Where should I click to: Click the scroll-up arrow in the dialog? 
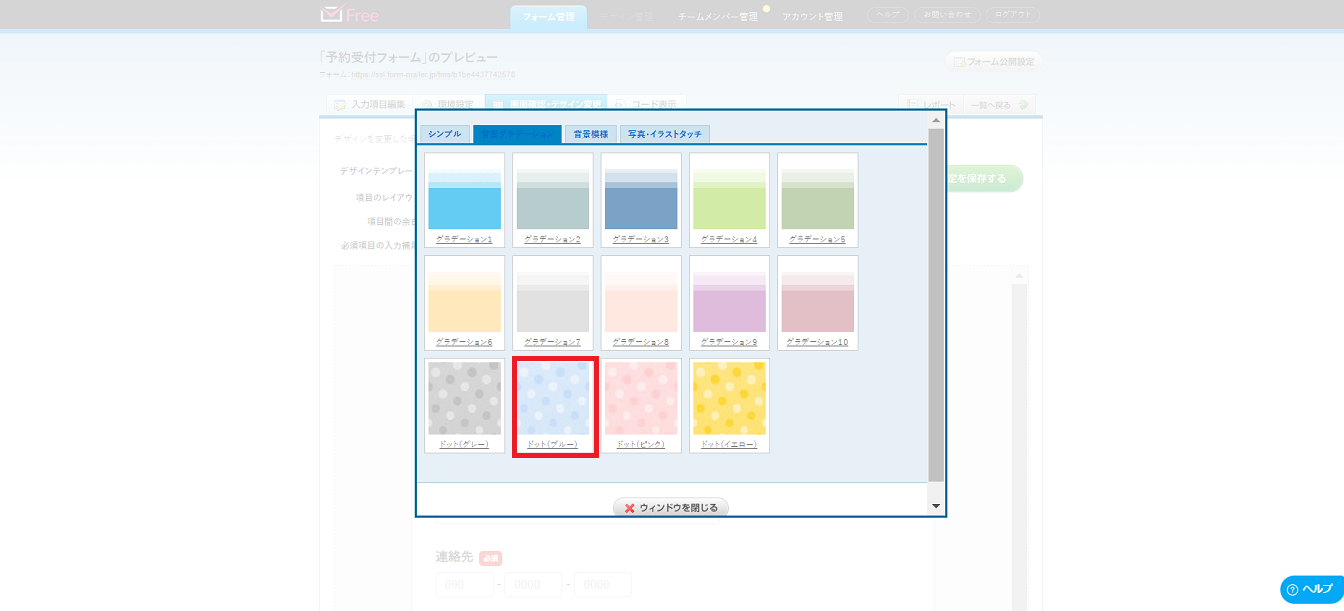point(936,120)
